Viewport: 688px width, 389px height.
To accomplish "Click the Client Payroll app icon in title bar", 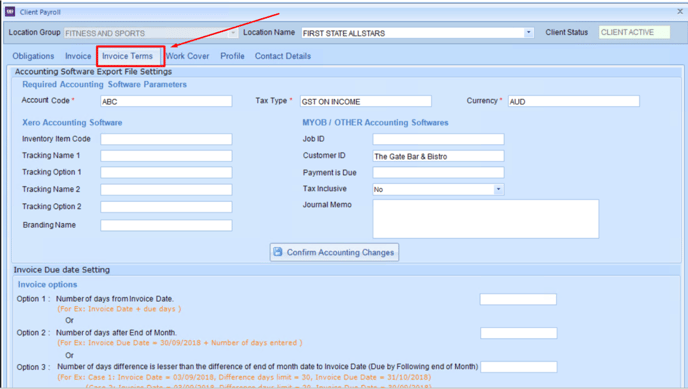I will [x=10, y=11].
